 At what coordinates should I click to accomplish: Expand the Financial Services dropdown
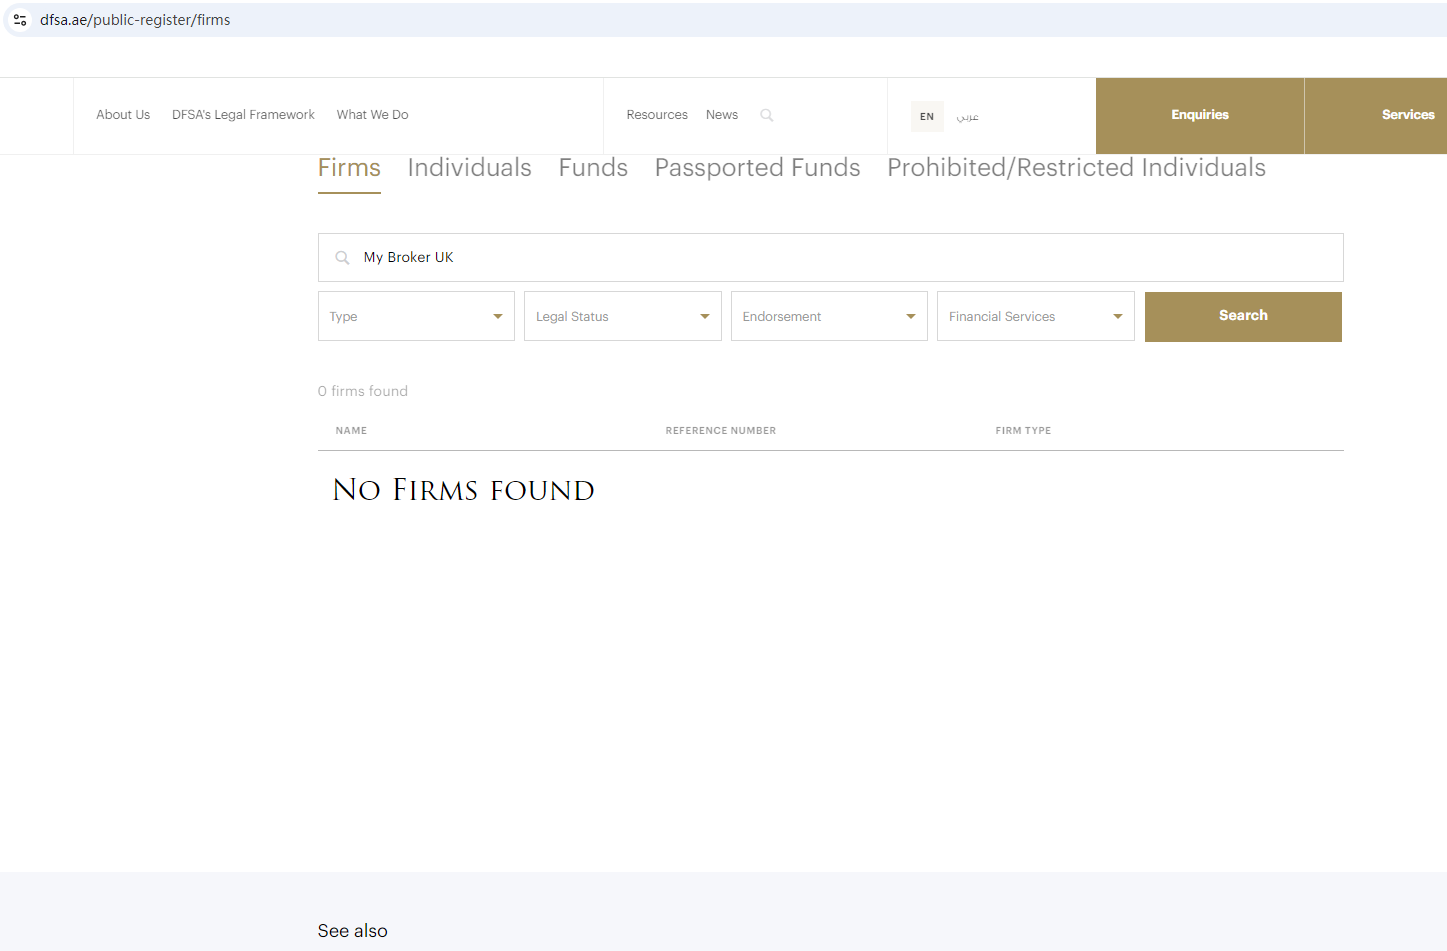pyautogui.click(x=1036, y=316)
